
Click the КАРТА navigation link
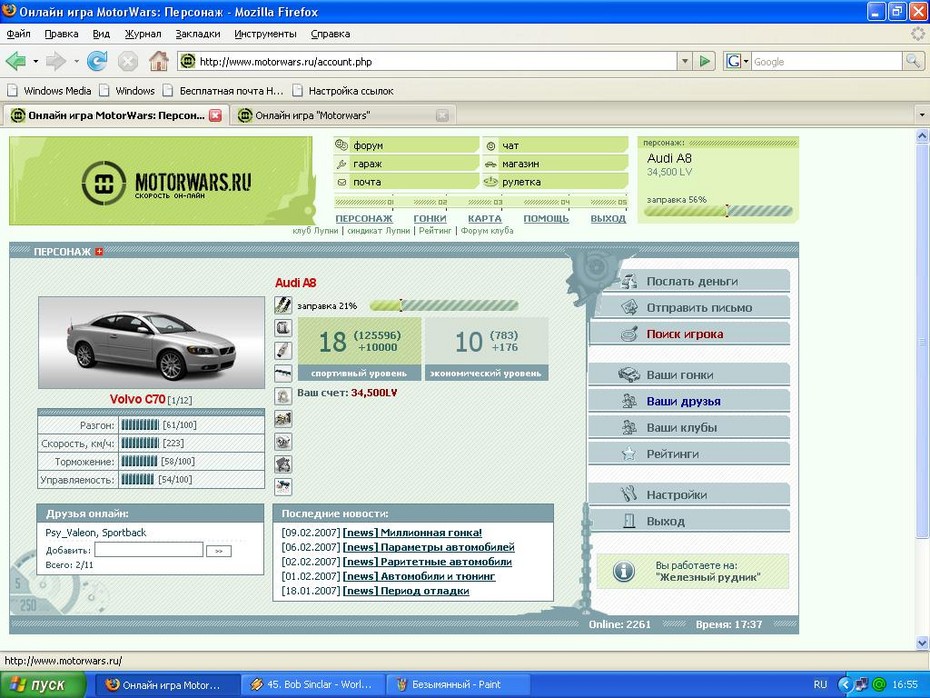pos(485,219)
